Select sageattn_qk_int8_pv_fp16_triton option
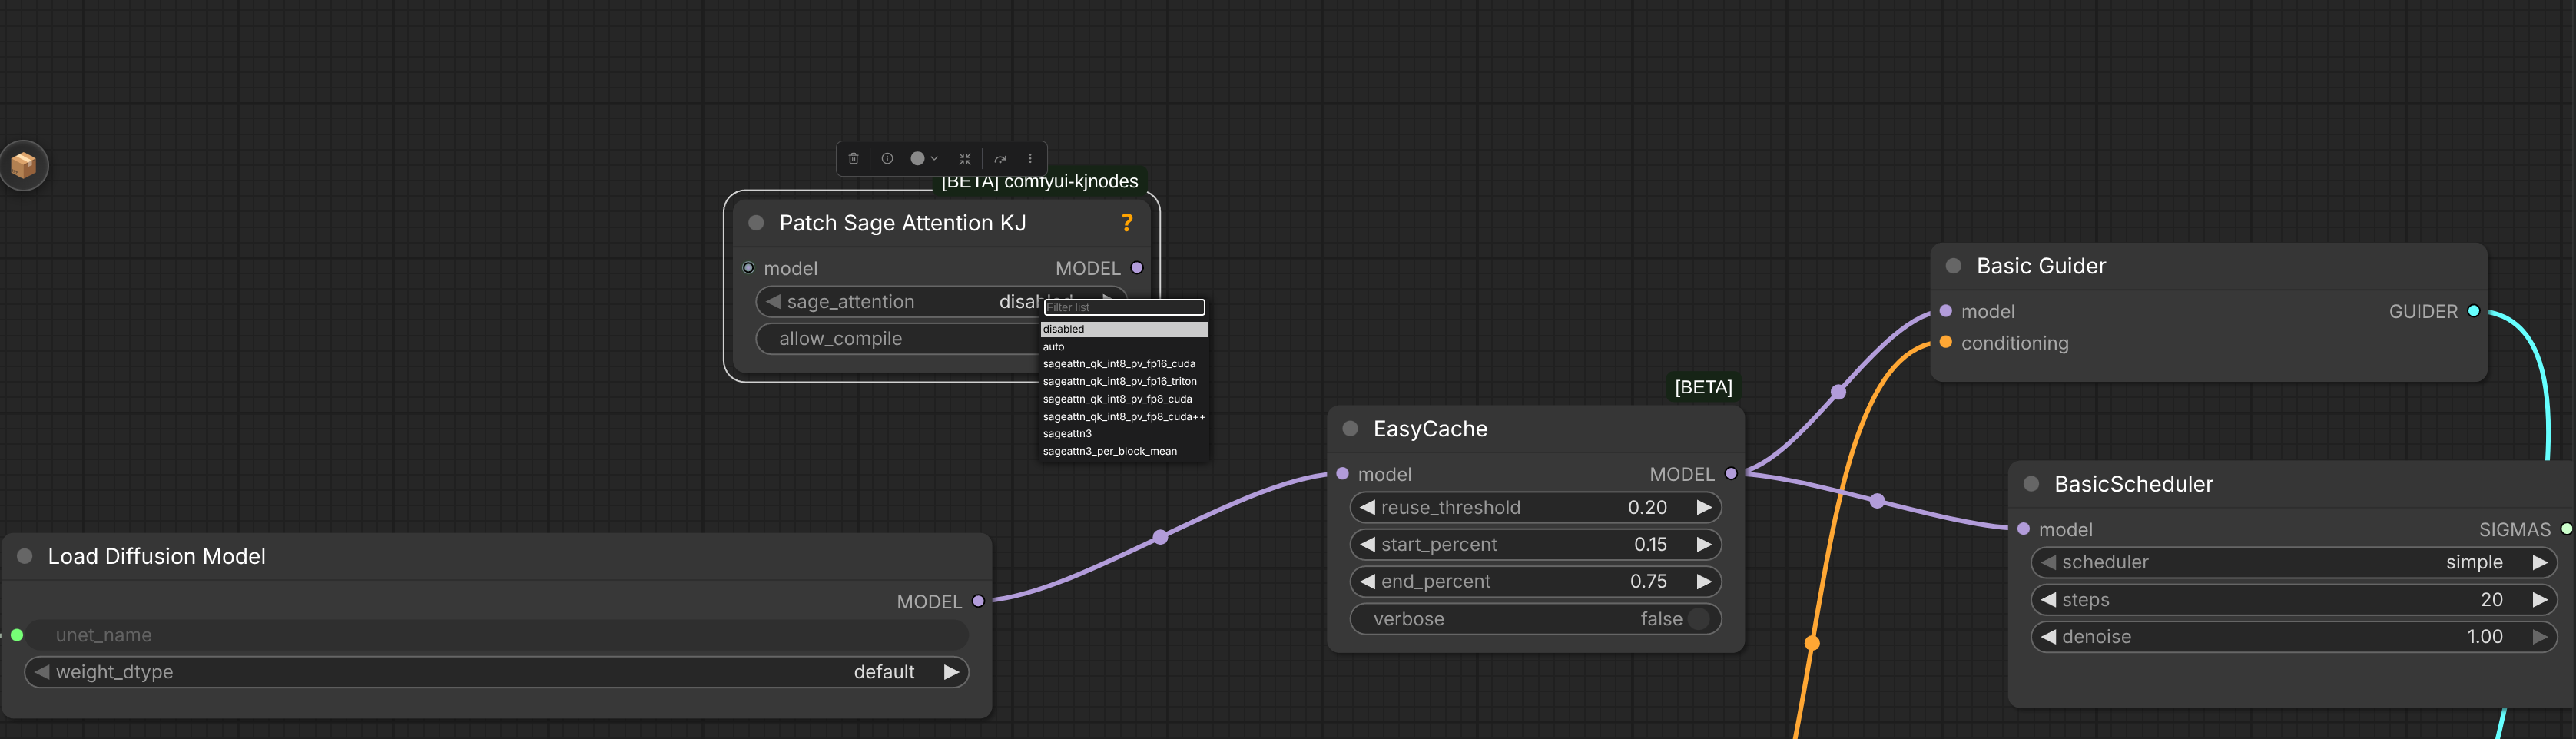The width and height of the screenshot is (2576, 739). tap(1124, 381)
